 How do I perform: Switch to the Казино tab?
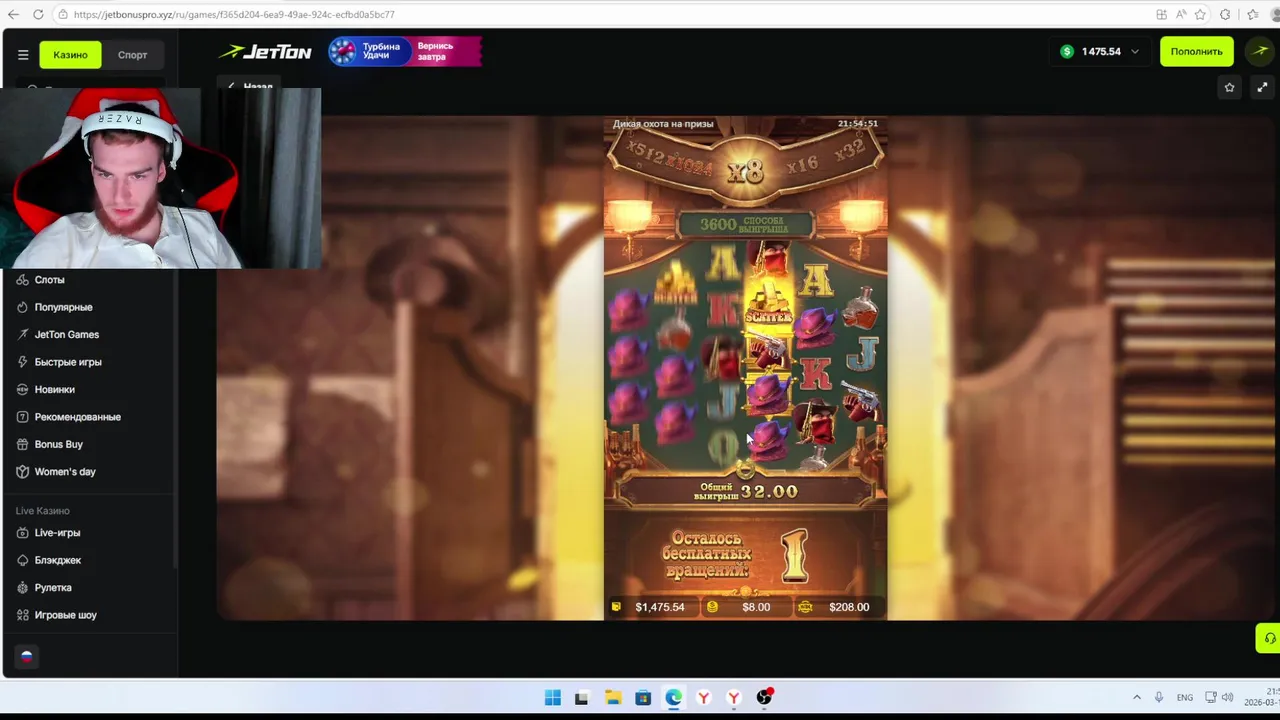coord(70,55)
